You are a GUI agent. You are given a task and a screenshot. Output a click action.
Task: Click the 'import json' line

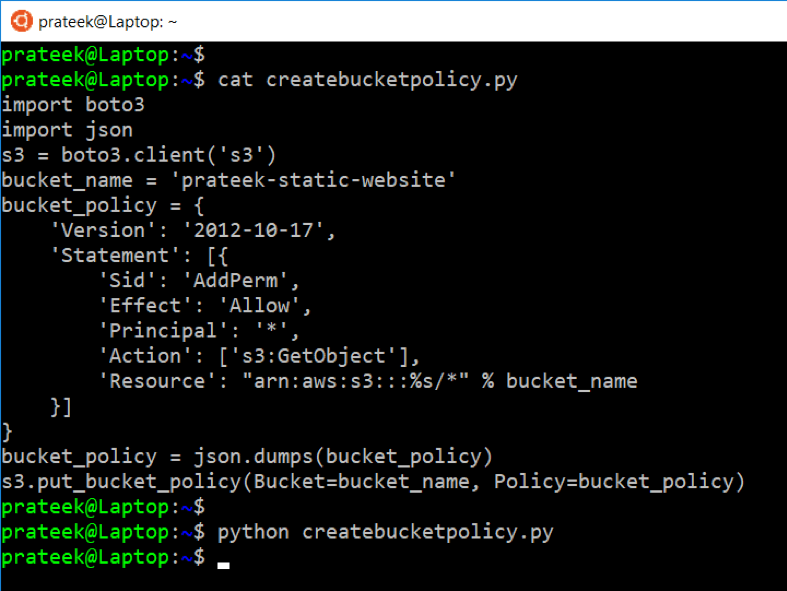point(67,130)
